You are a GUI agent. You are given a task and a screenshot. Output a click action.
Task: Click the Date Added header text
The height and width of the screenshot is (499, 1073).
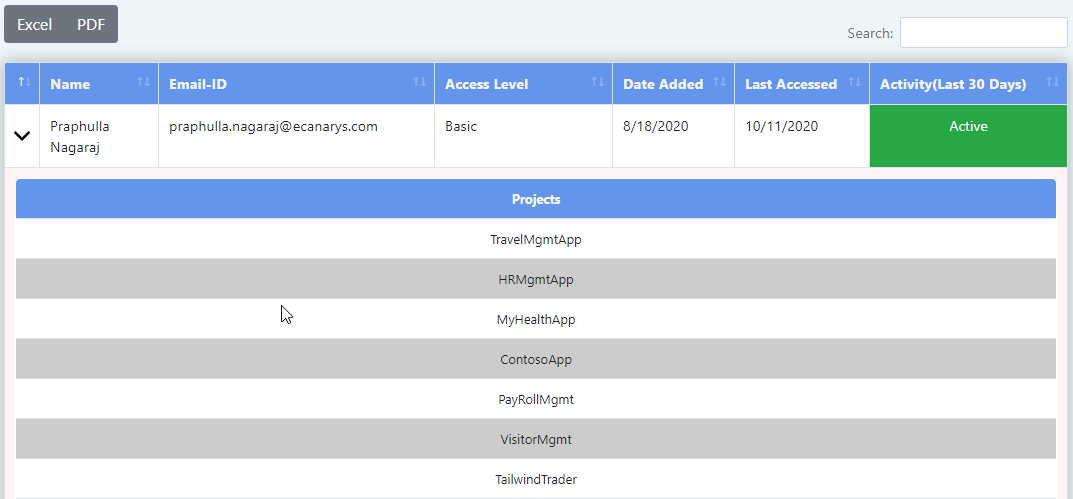click(x=663, y=85)
